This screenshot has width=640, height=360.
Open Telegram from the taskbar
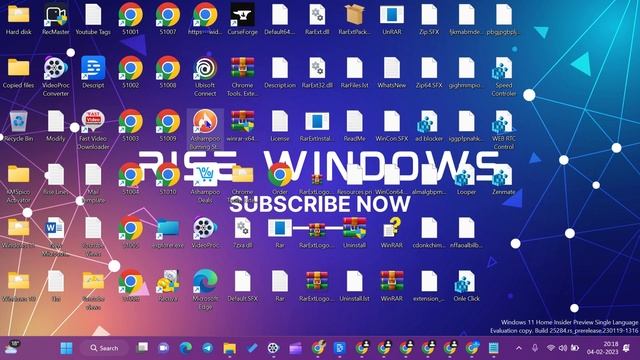tap(207, 348)
